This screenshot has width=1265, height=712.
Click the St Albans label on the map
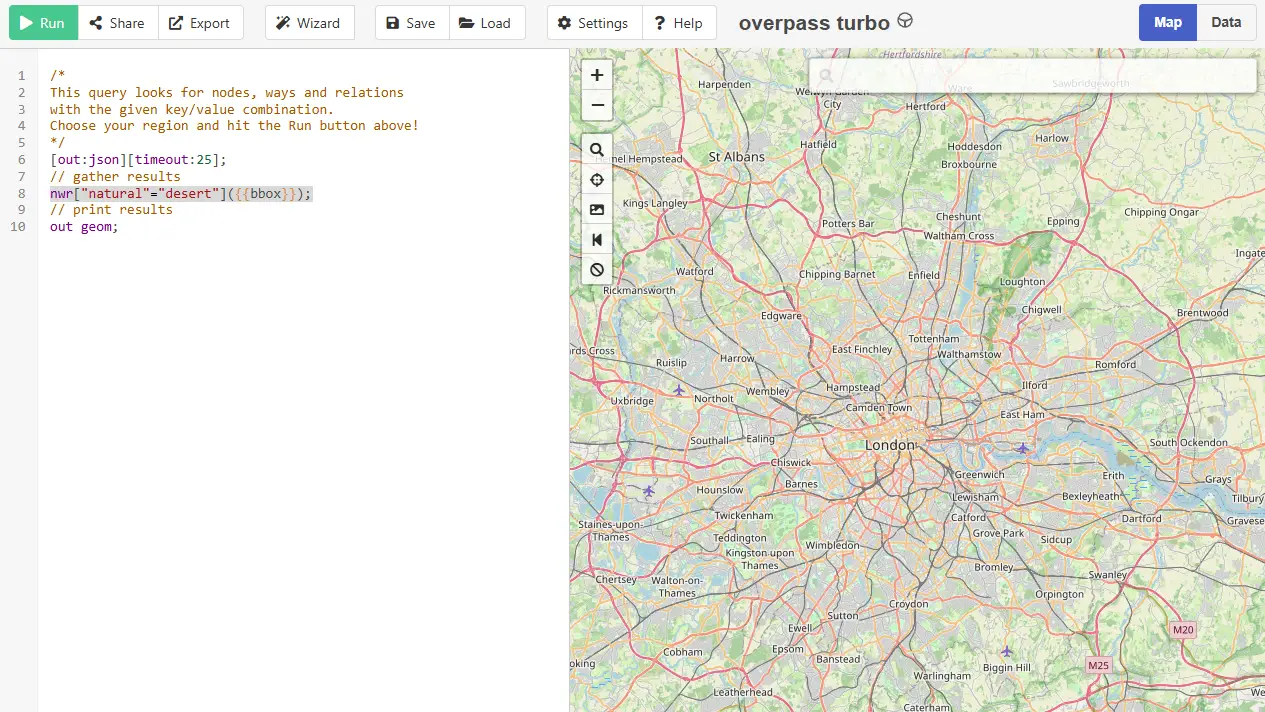736,157
